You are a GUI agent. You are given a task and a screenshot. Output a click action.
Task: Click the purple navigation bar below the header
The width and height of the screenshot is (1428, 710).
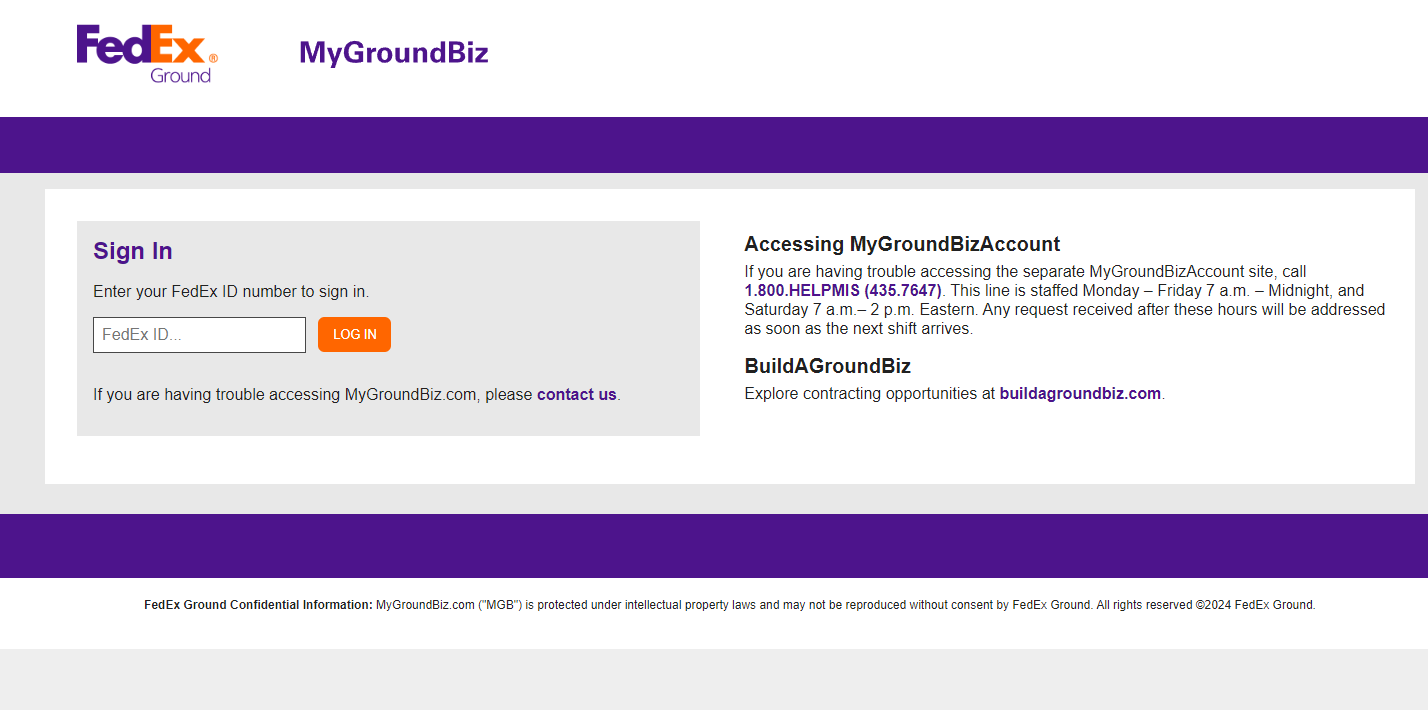coord(714,144)
